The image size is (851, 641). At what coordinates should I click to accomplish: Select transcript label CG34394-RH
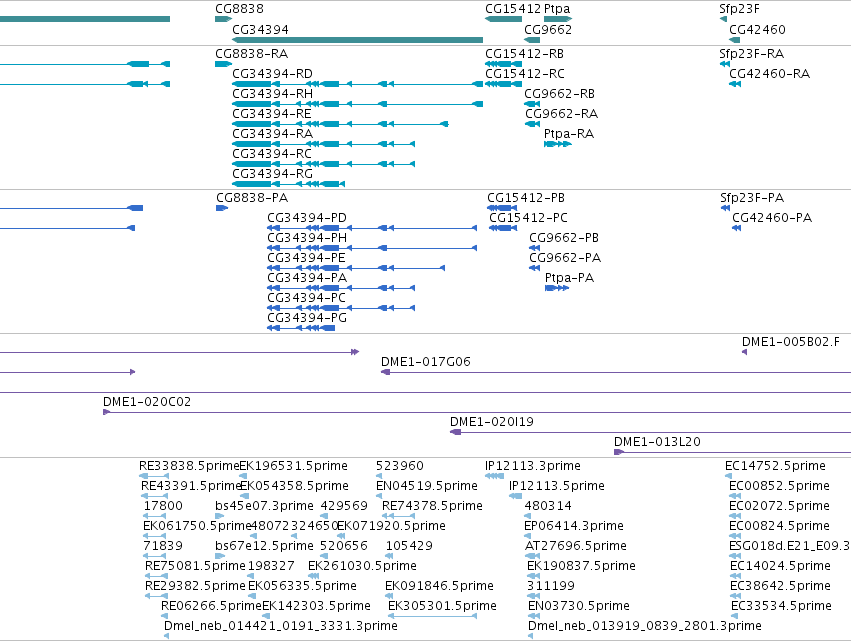point(272,93)
